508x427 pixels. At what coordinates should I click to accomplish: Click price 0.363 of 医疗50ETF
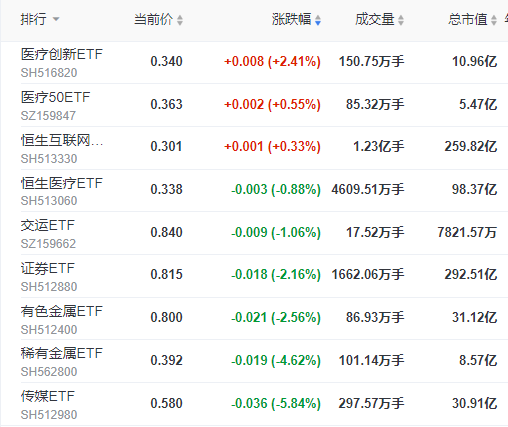166,104
